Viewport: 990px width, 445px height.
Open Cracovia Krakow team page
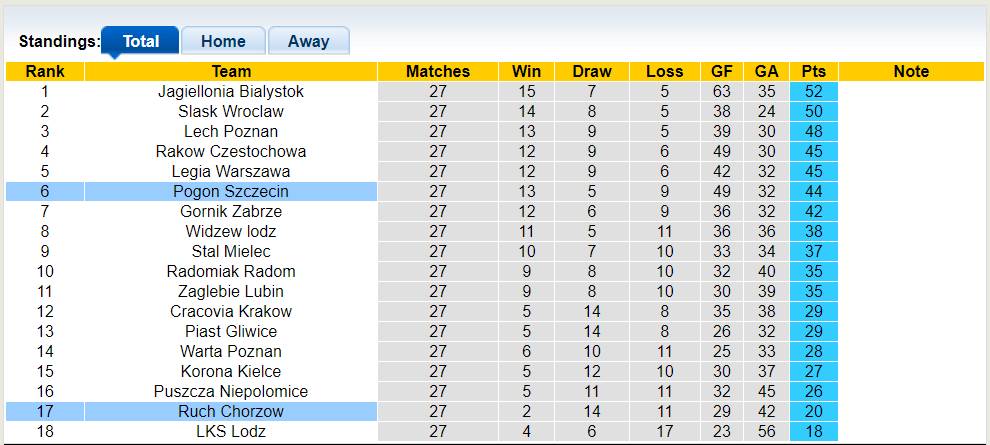coord(231,311)
